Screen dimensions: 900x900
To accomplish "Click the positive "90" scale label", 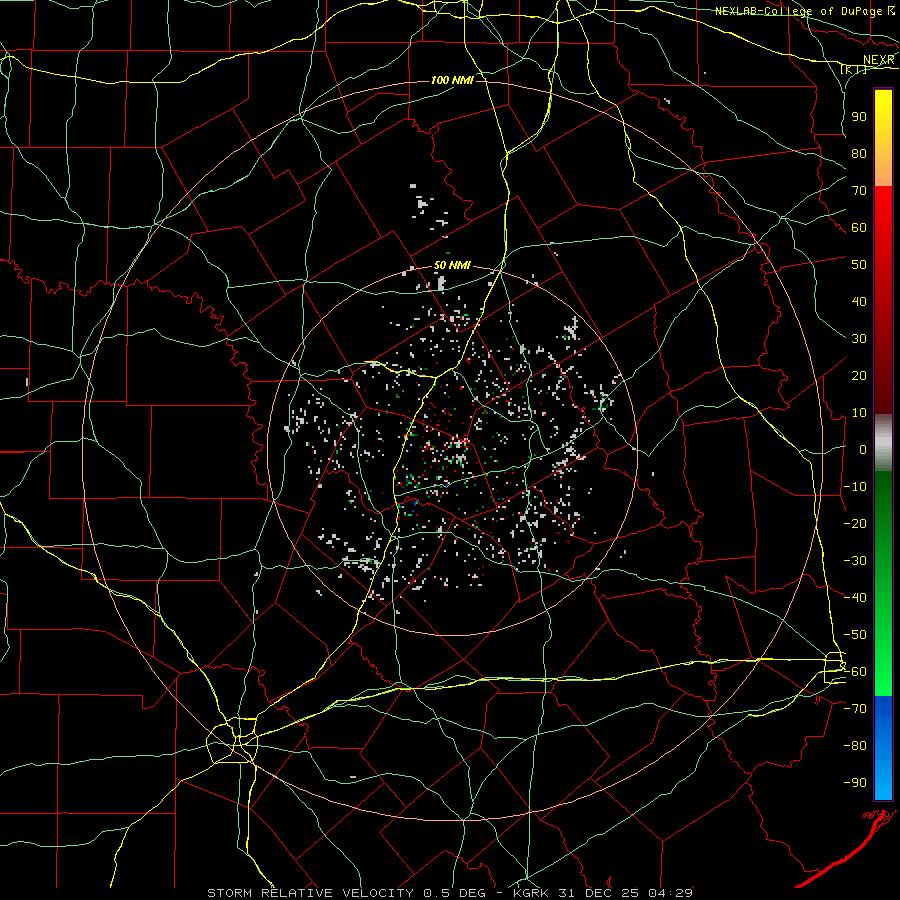I will [x=859, y=117].
